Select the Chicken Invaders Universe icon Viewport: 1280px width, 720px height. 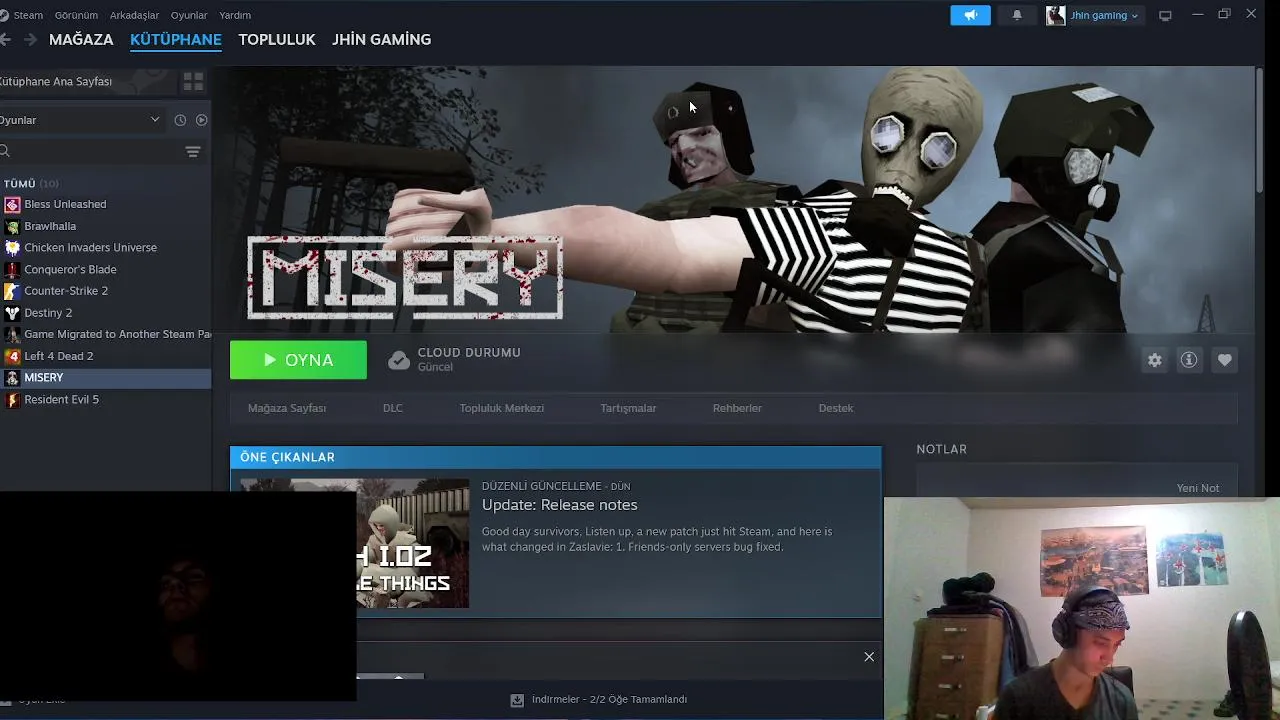coord(12,248)
